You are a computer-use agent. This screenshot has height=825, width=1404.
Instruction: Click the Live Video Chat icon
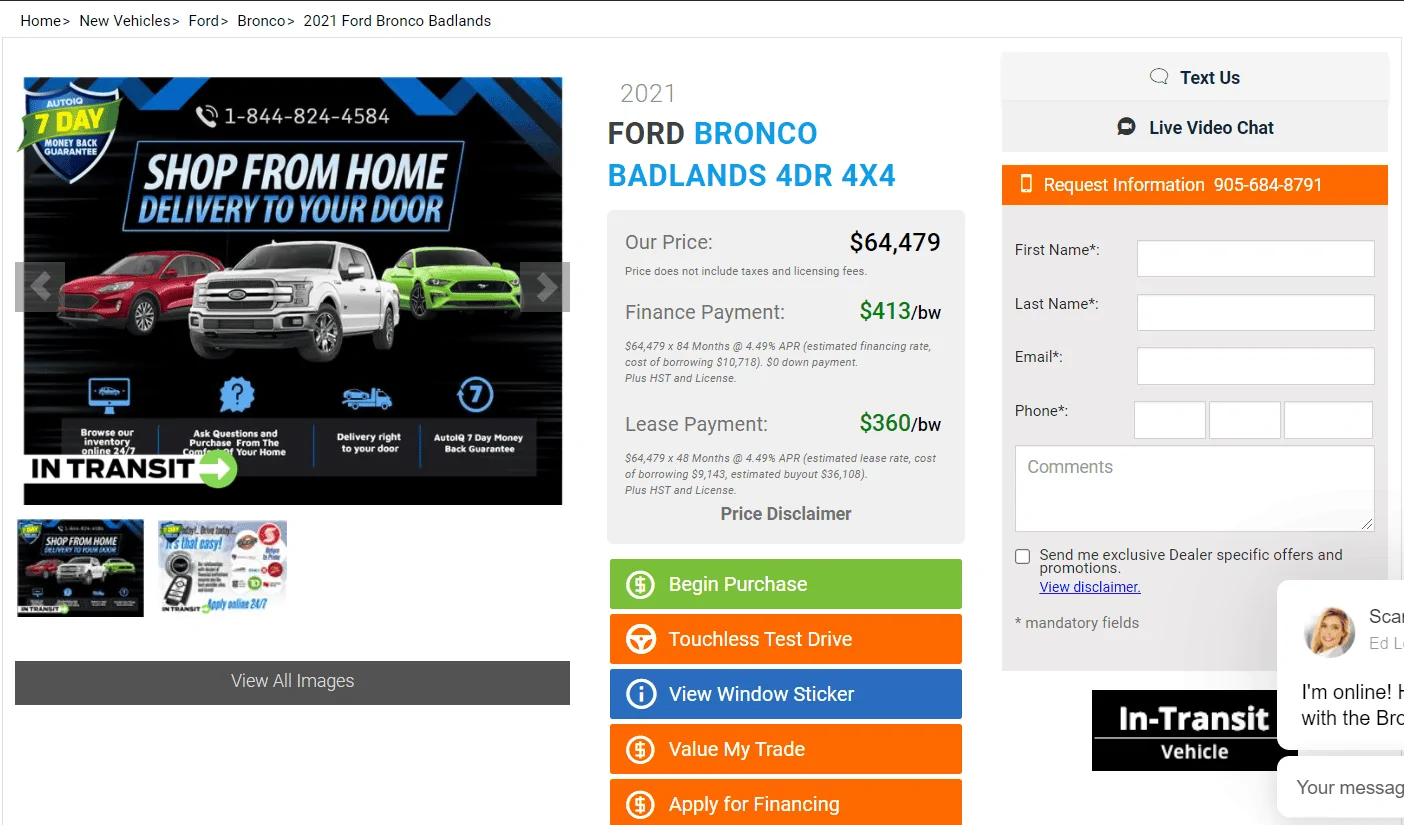click(x=1127, y=127)
